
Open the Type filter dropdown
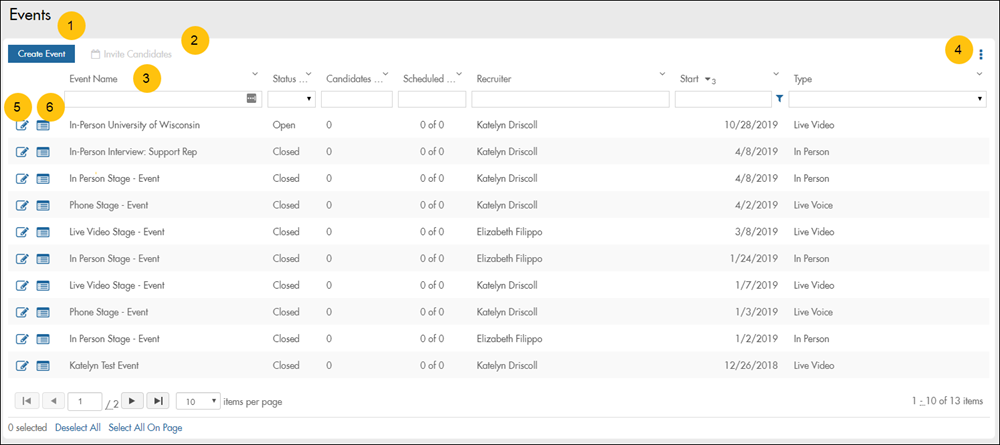pyautogui.click(x=888, y=99)
